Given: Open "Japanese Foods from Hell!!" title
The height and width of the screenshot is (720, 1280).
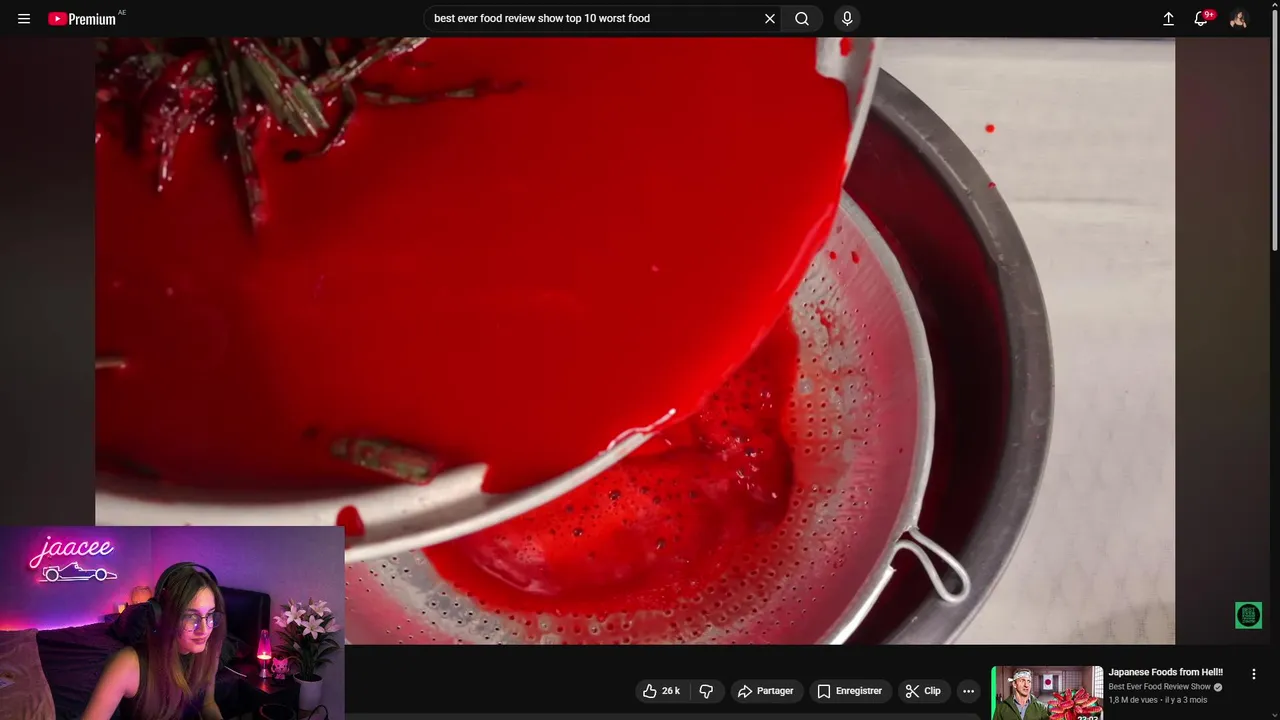Looking at the screenshot, I should point(1165,672).
